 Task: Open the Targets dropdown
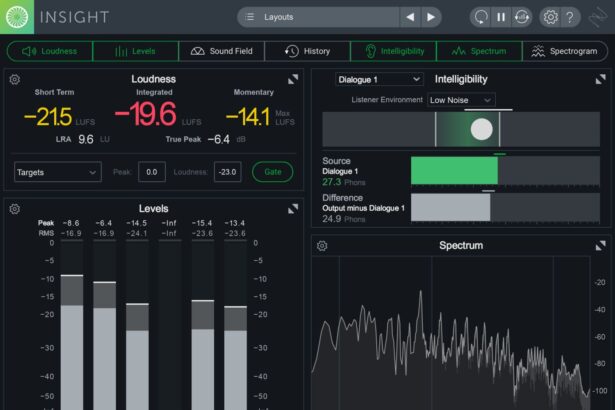57,172
